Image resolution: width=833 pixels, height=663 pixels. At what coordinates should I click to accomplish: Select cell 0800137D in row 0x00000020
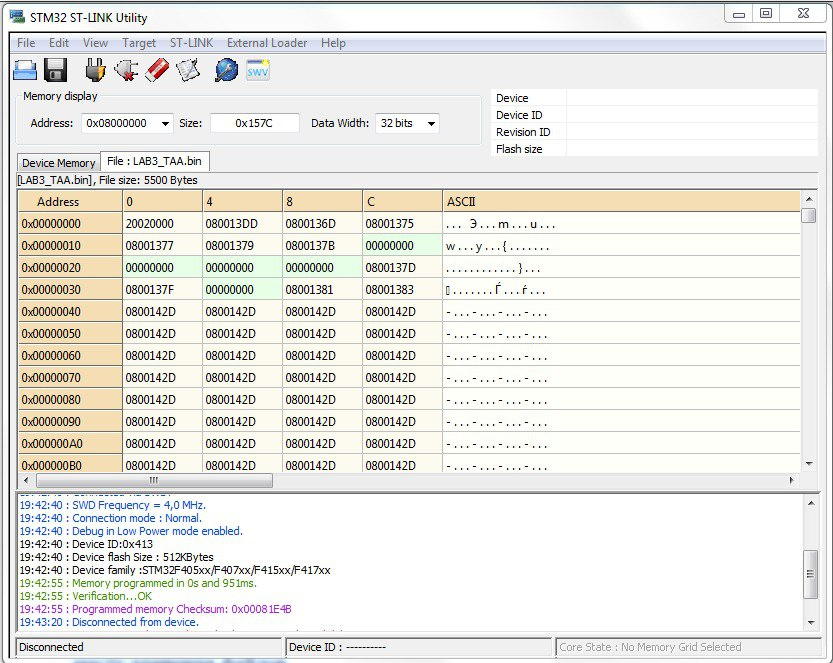[402, 268]
